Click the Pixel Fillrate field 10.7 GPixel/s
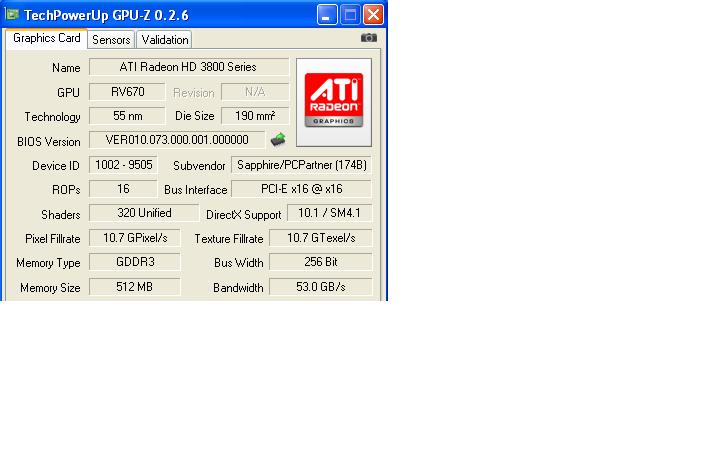The width and height of the screenshot is (720, 450). [135, 238]
